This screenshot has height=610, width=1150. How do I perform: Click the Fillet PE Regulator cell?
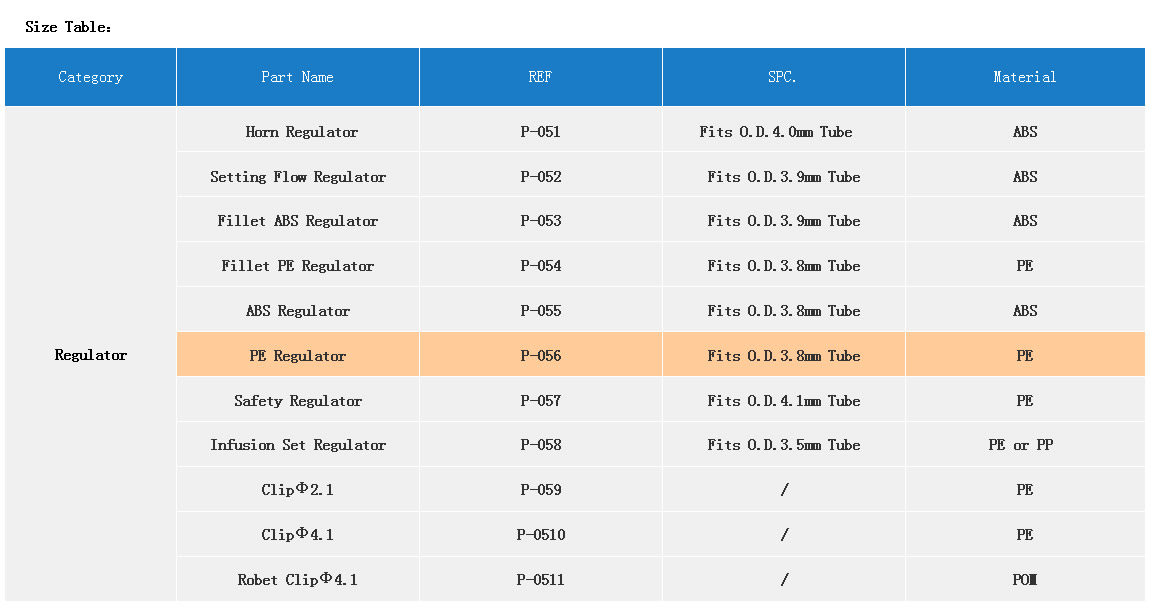tap(298, 266)
